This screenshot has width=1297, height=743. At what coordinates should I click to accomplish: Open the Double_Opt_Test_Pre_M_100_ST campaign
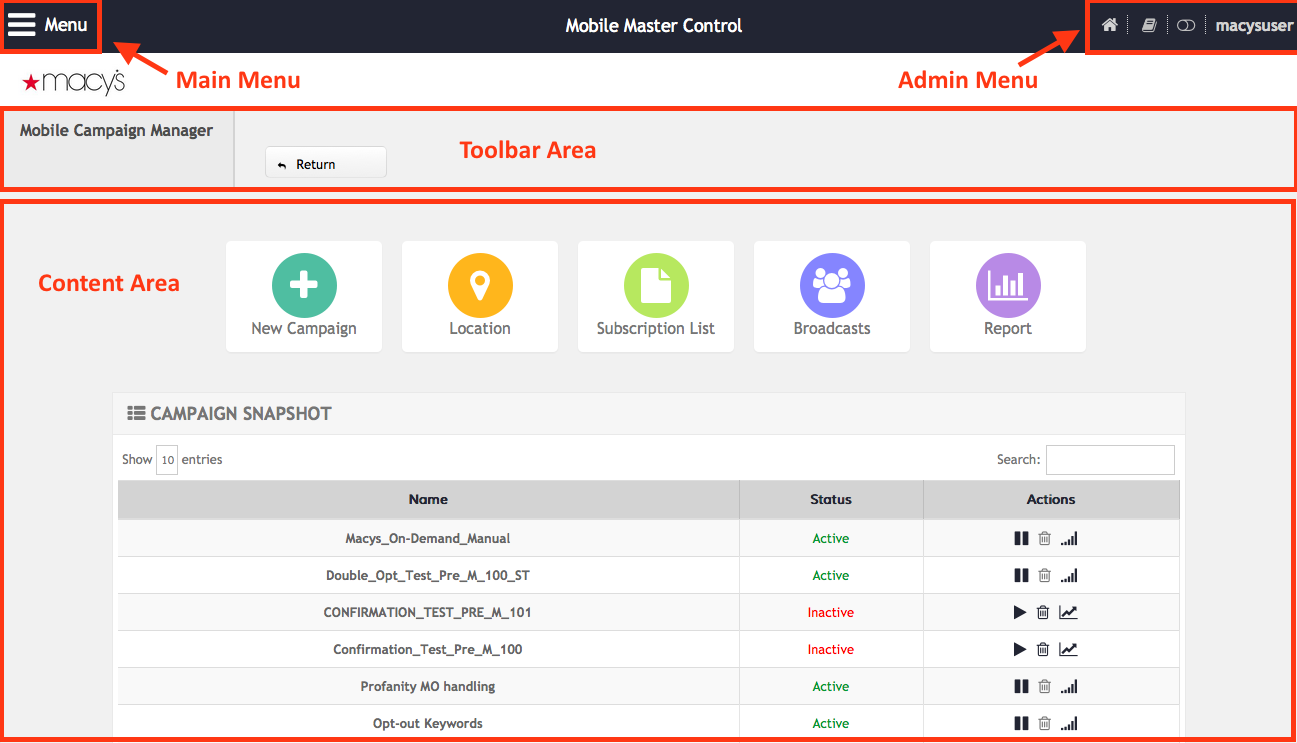tap(428, 576)
